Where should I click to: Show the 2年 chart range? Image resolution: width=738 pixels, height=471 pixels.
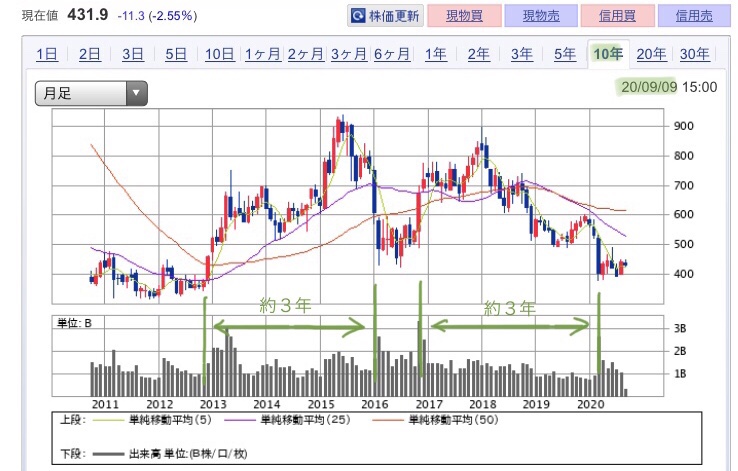click(x=478, y=54)
